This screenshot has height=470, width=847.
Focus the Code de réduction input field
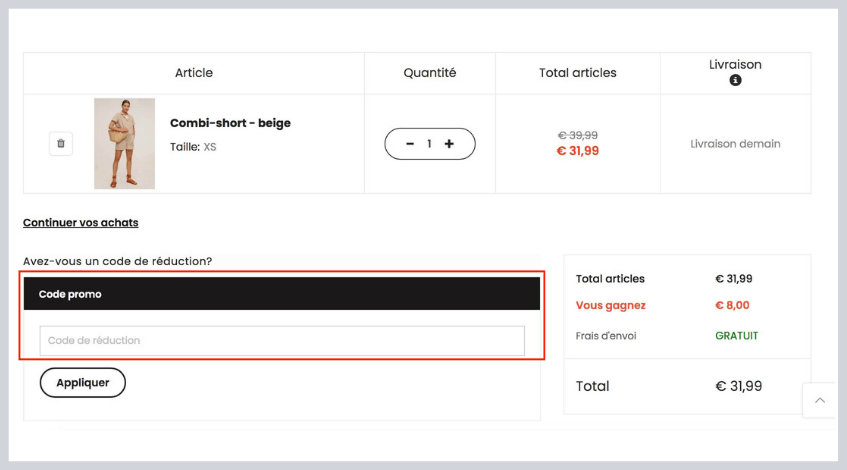click(x=281, y=340)
